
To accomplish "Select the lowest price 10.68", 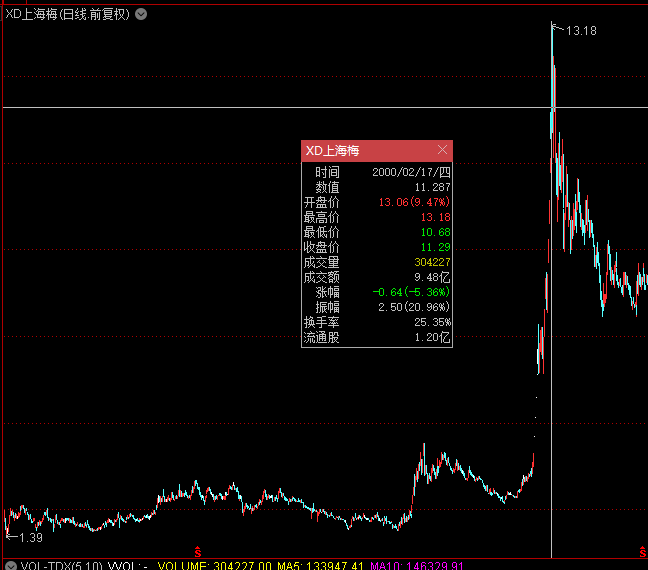I will 436,232.
